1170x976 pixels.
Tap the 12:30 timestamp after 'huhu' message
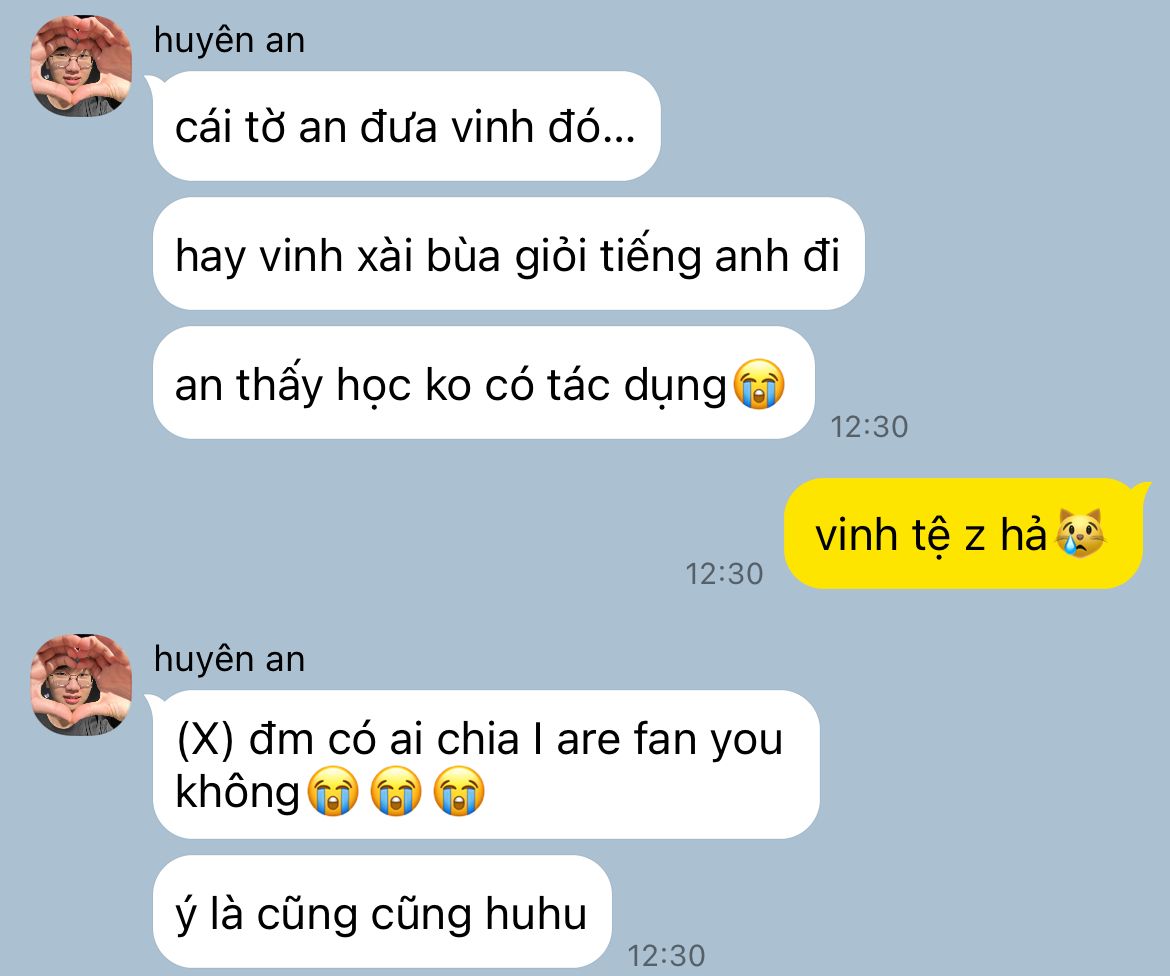(666, 956)
